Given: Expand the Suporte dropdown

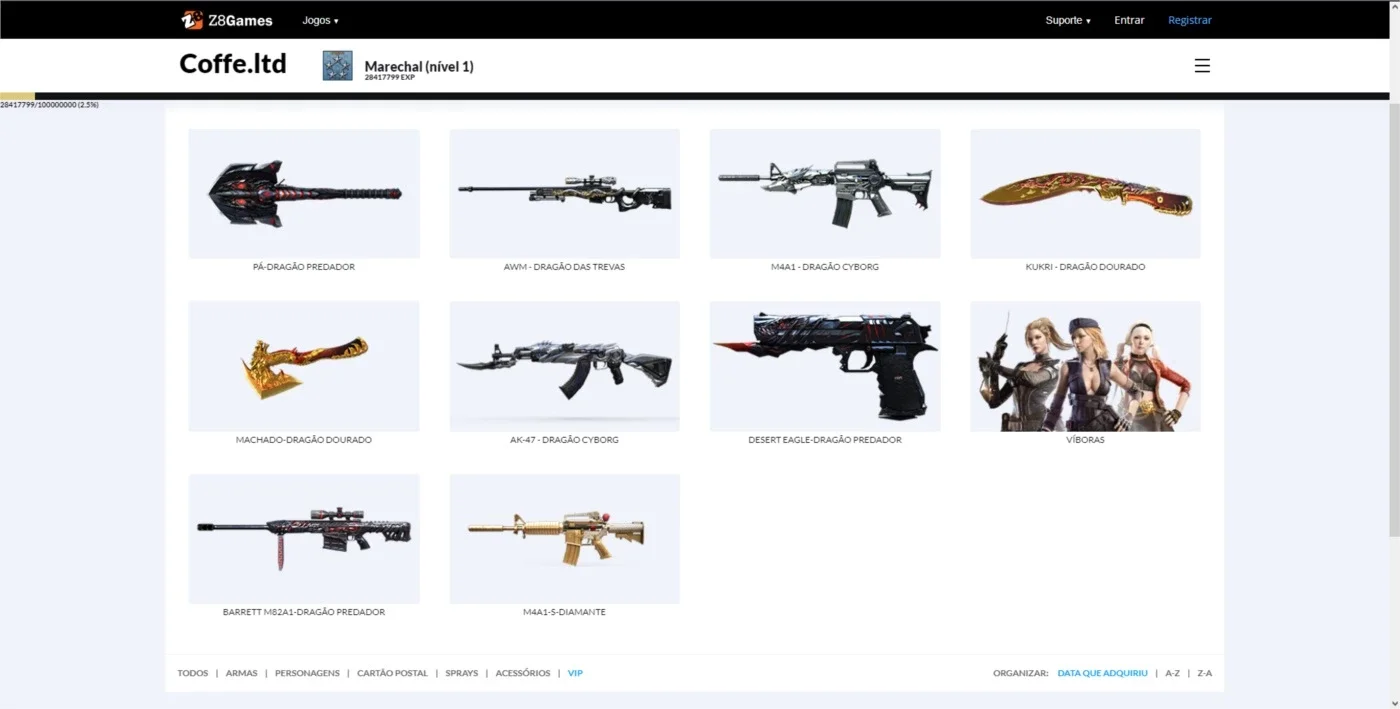Looking at the screenshot, I should click(1068, 20).
